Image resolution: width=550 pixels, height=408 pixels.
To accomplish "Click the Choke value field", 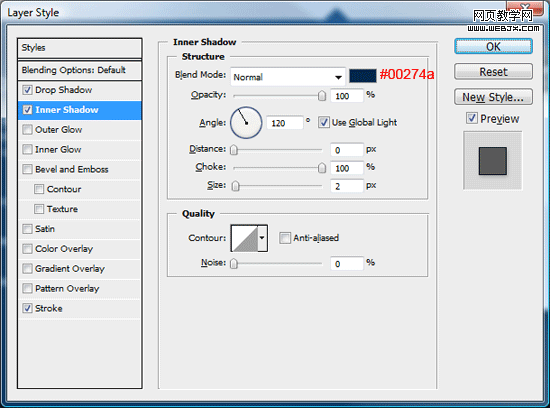I will 347,168.
